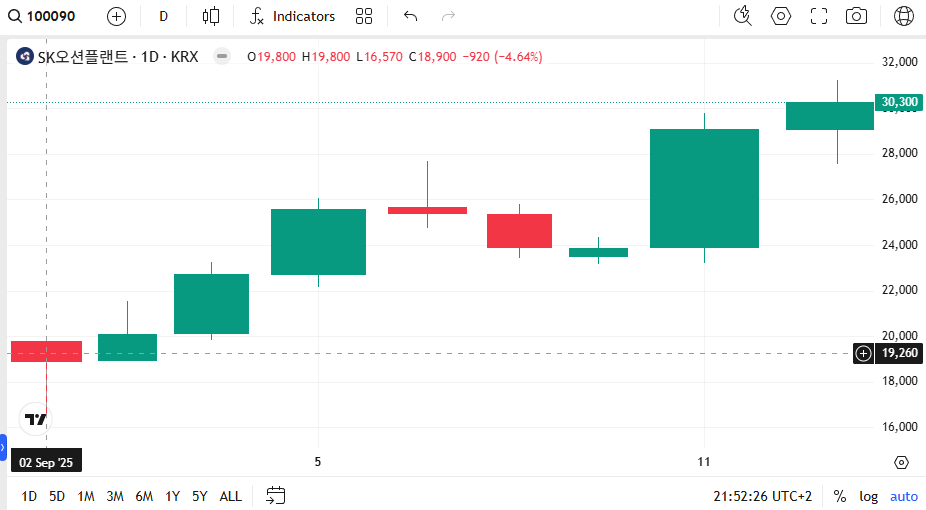Open the go-to-date calendar icon

coord(275,496)
